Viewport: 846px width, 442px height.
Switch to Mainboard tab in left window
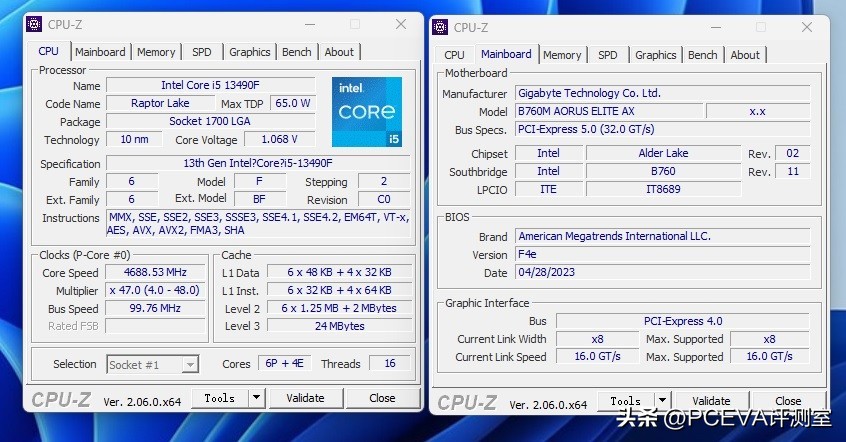tap(100, 52)
